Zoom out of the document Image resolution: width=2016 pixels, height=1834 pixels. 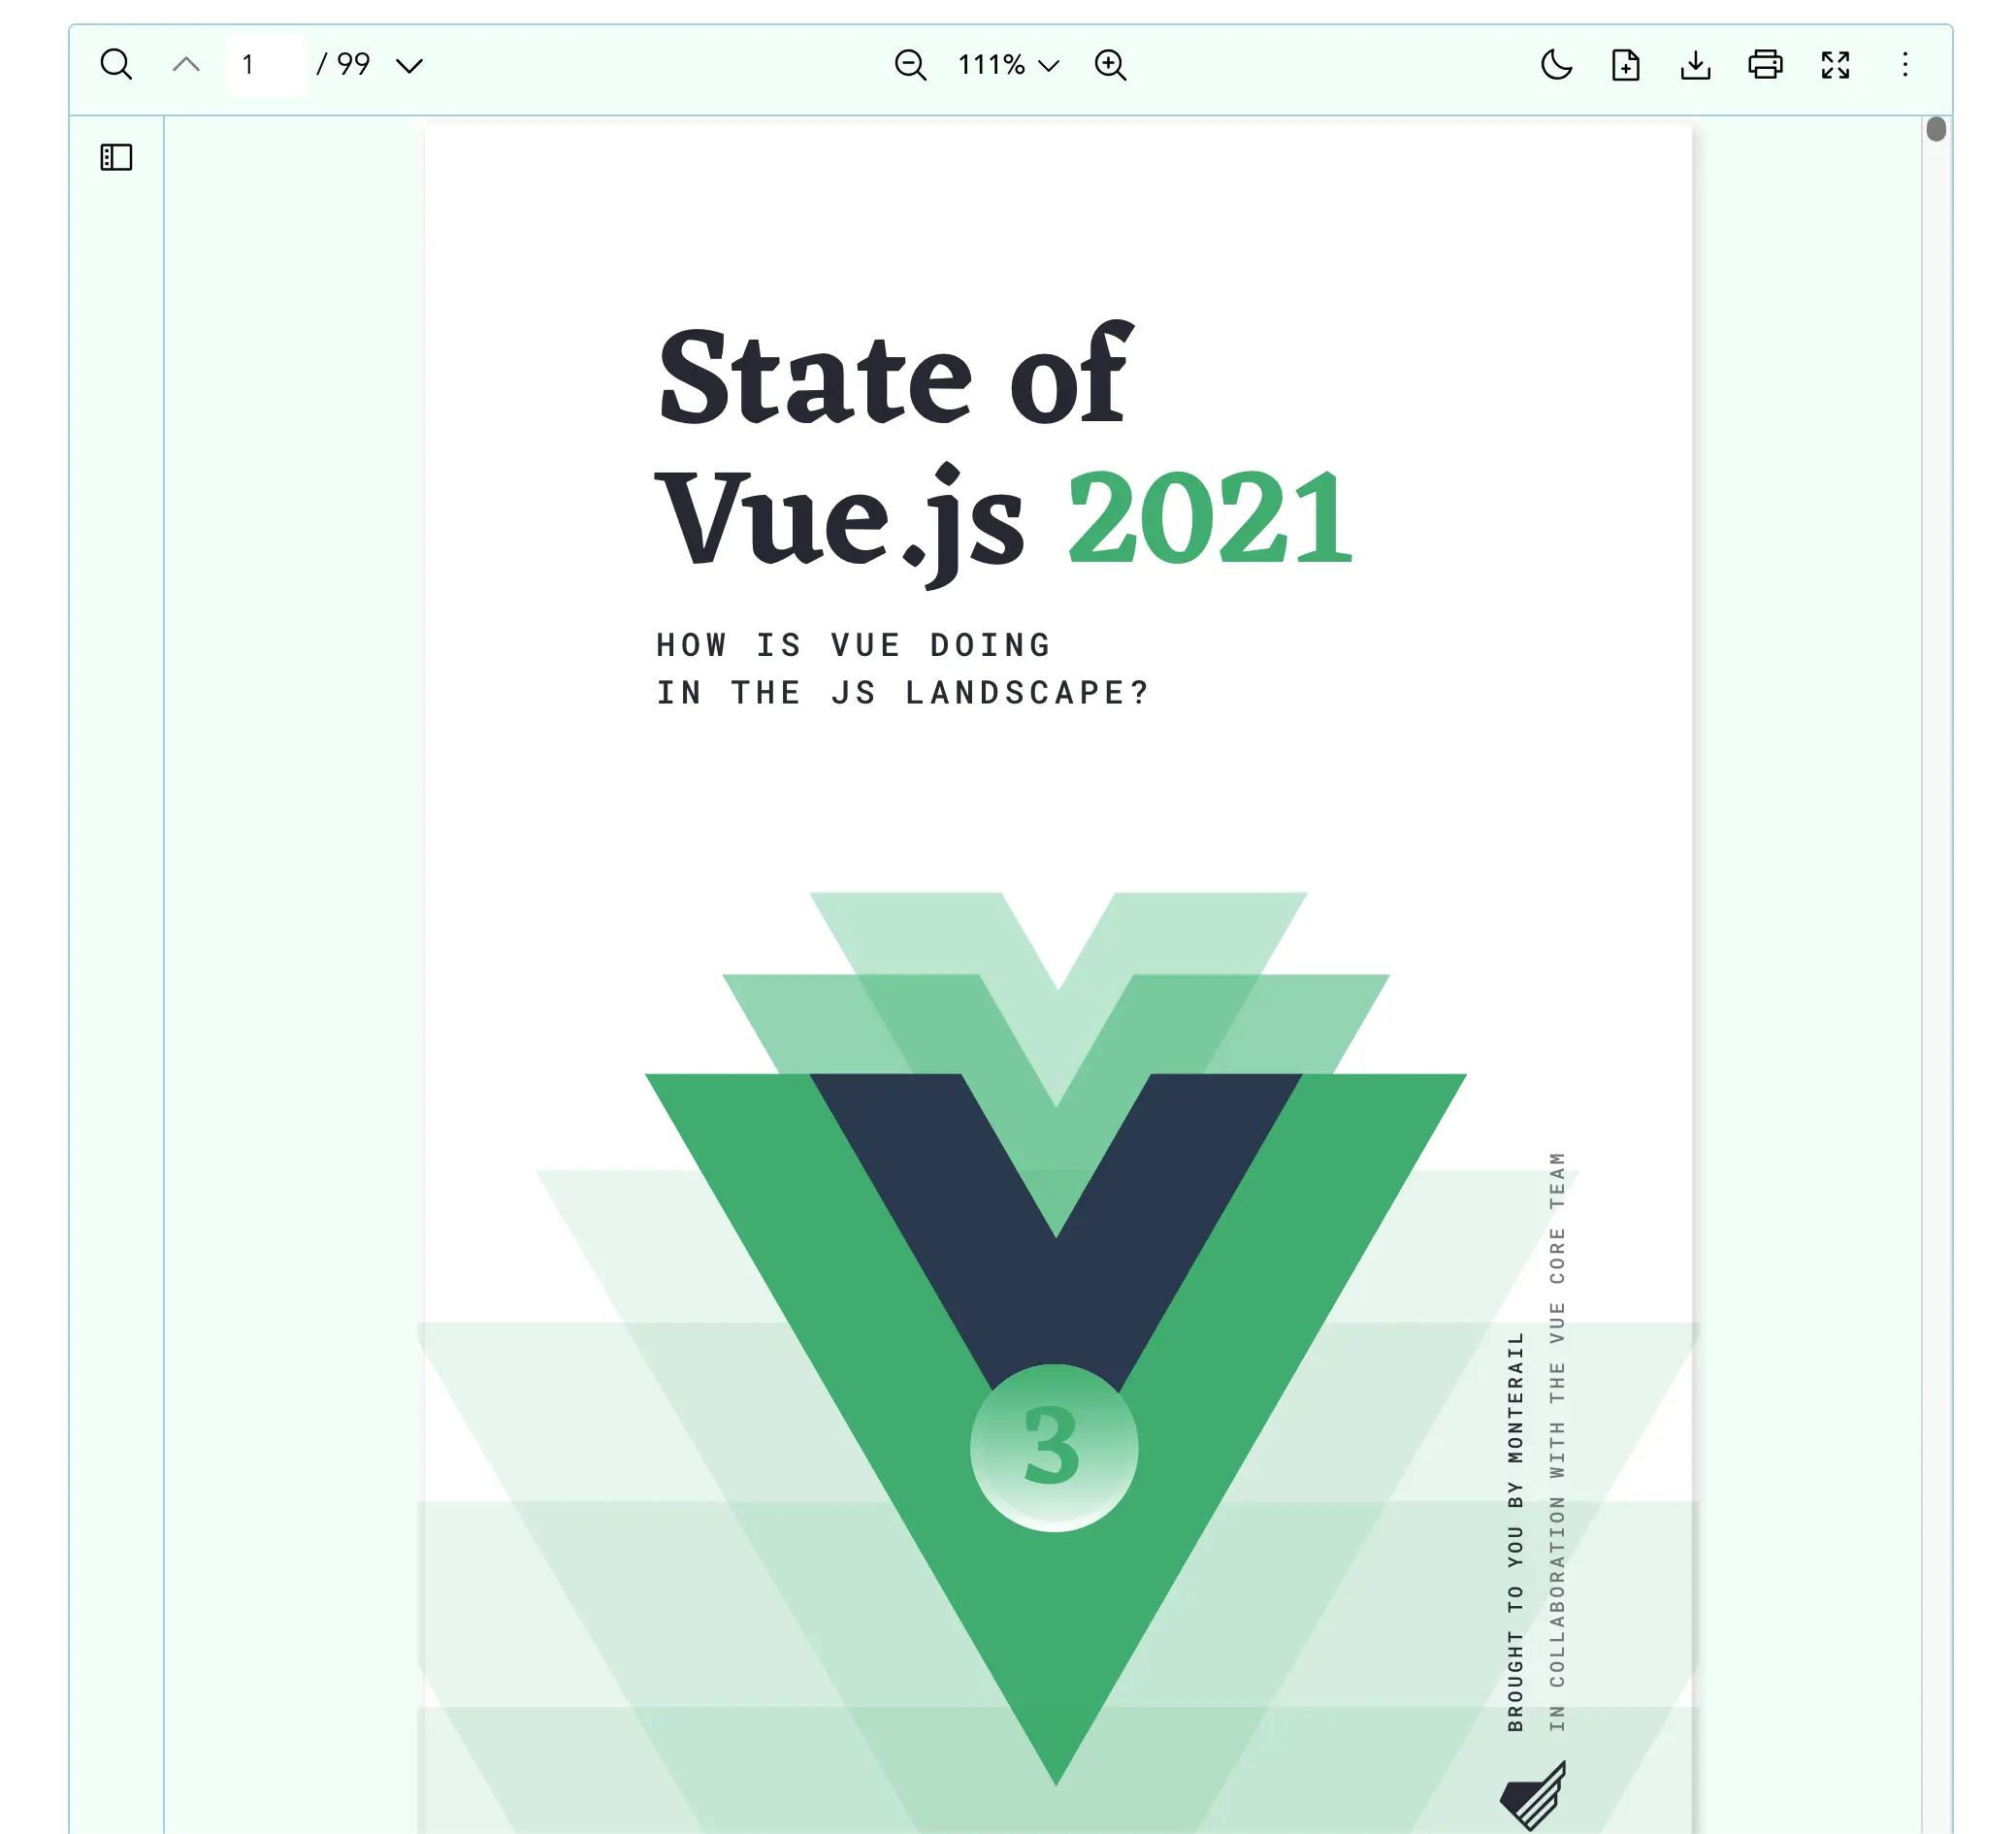point(910,65)
